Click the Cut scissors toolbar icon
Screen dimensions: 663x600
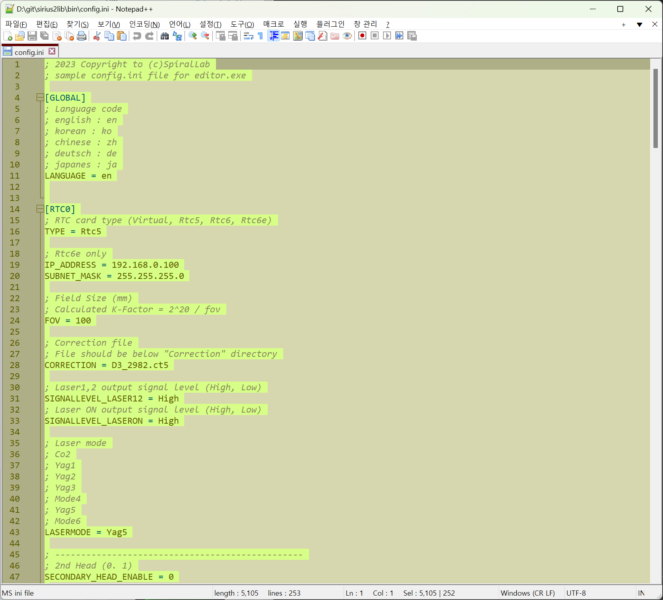pyautogui.click(x=97, y=36)
